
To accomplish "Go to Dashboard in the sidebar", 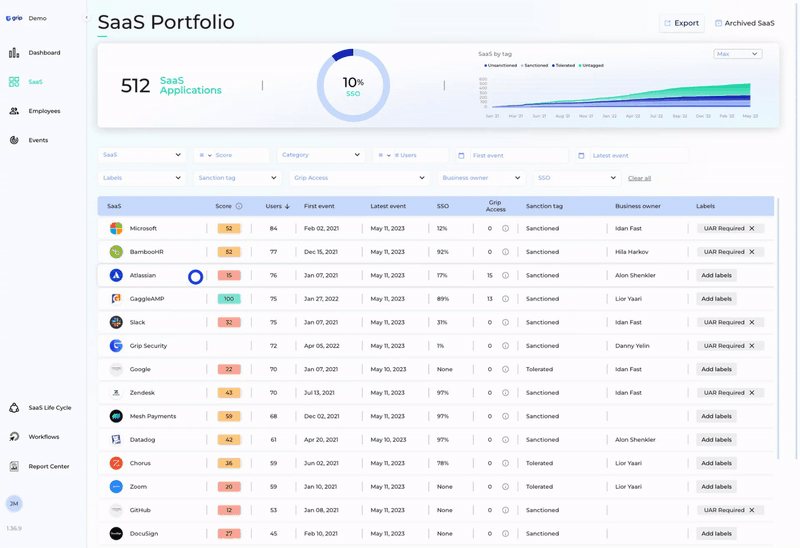I will coord(44,53).
